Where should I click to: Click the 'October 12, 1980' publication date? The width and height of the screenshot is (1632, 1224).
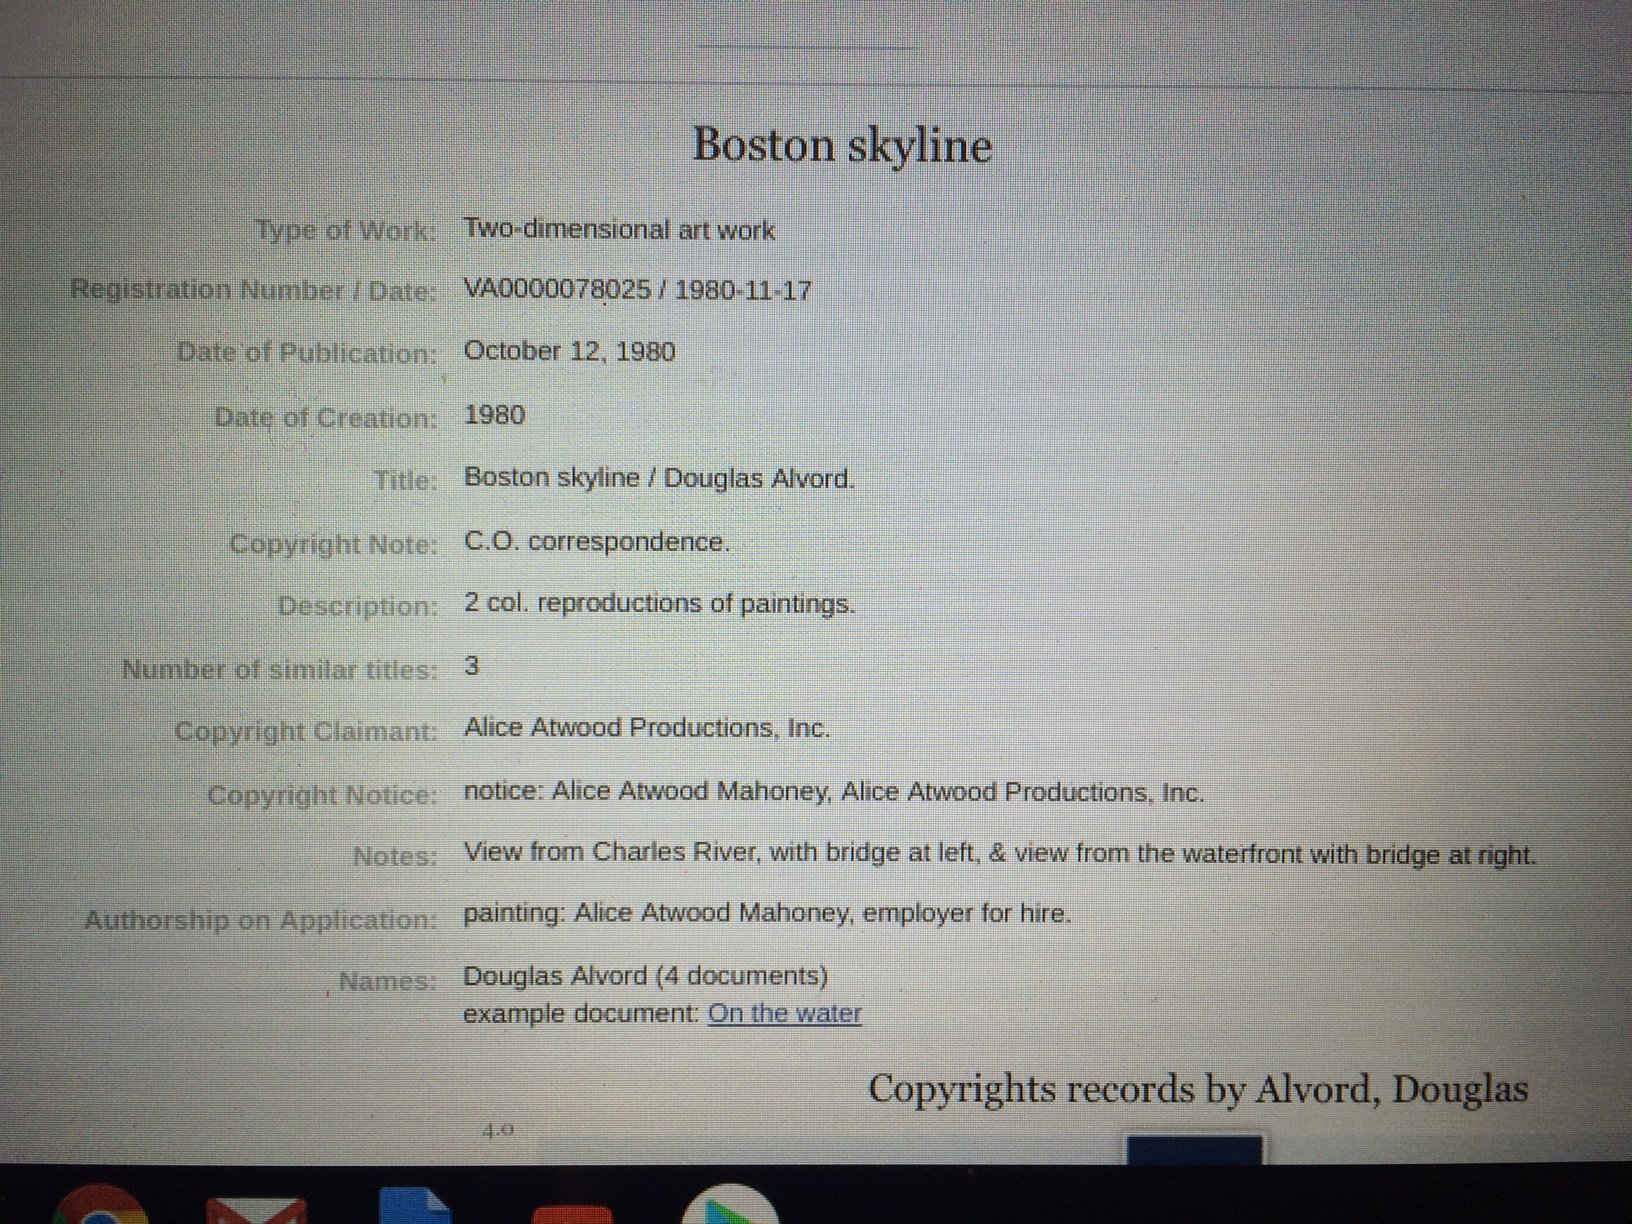coord(569,352)
